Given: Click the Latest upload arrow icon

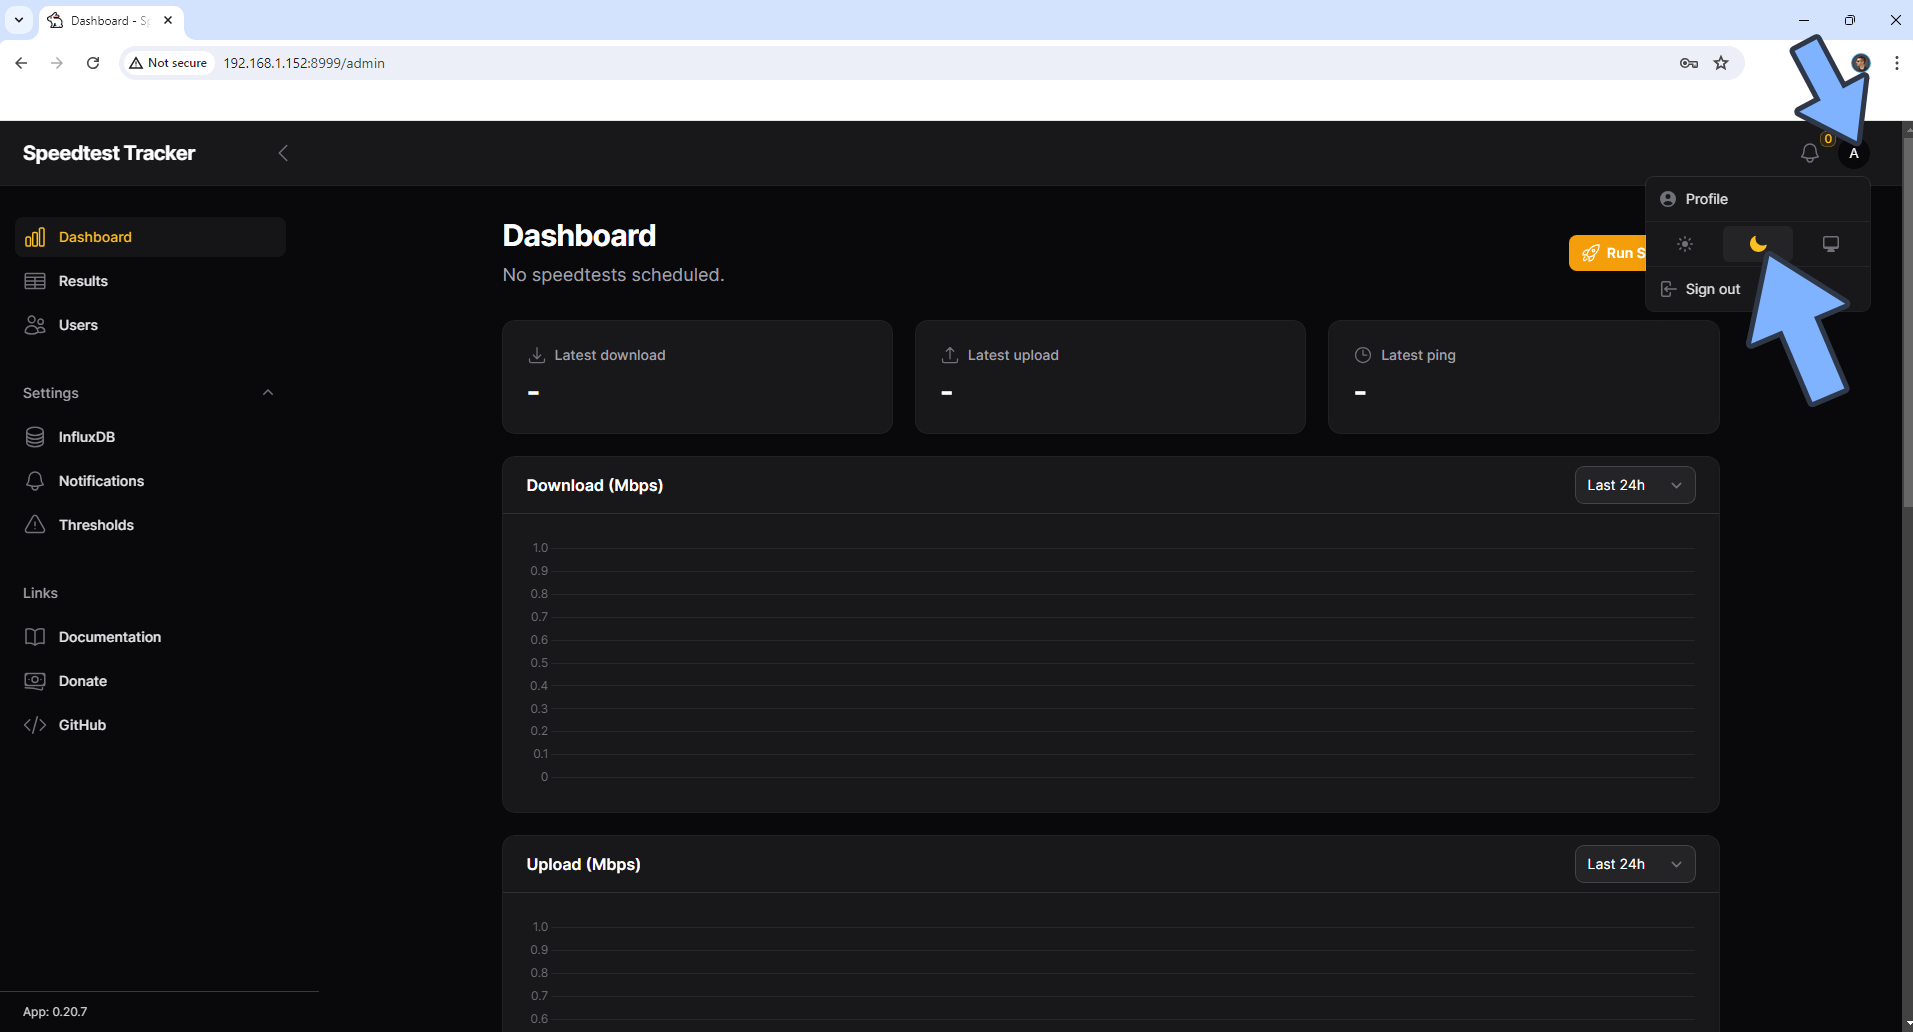Looking at the screenshot, I should click(x=949, y=355).
